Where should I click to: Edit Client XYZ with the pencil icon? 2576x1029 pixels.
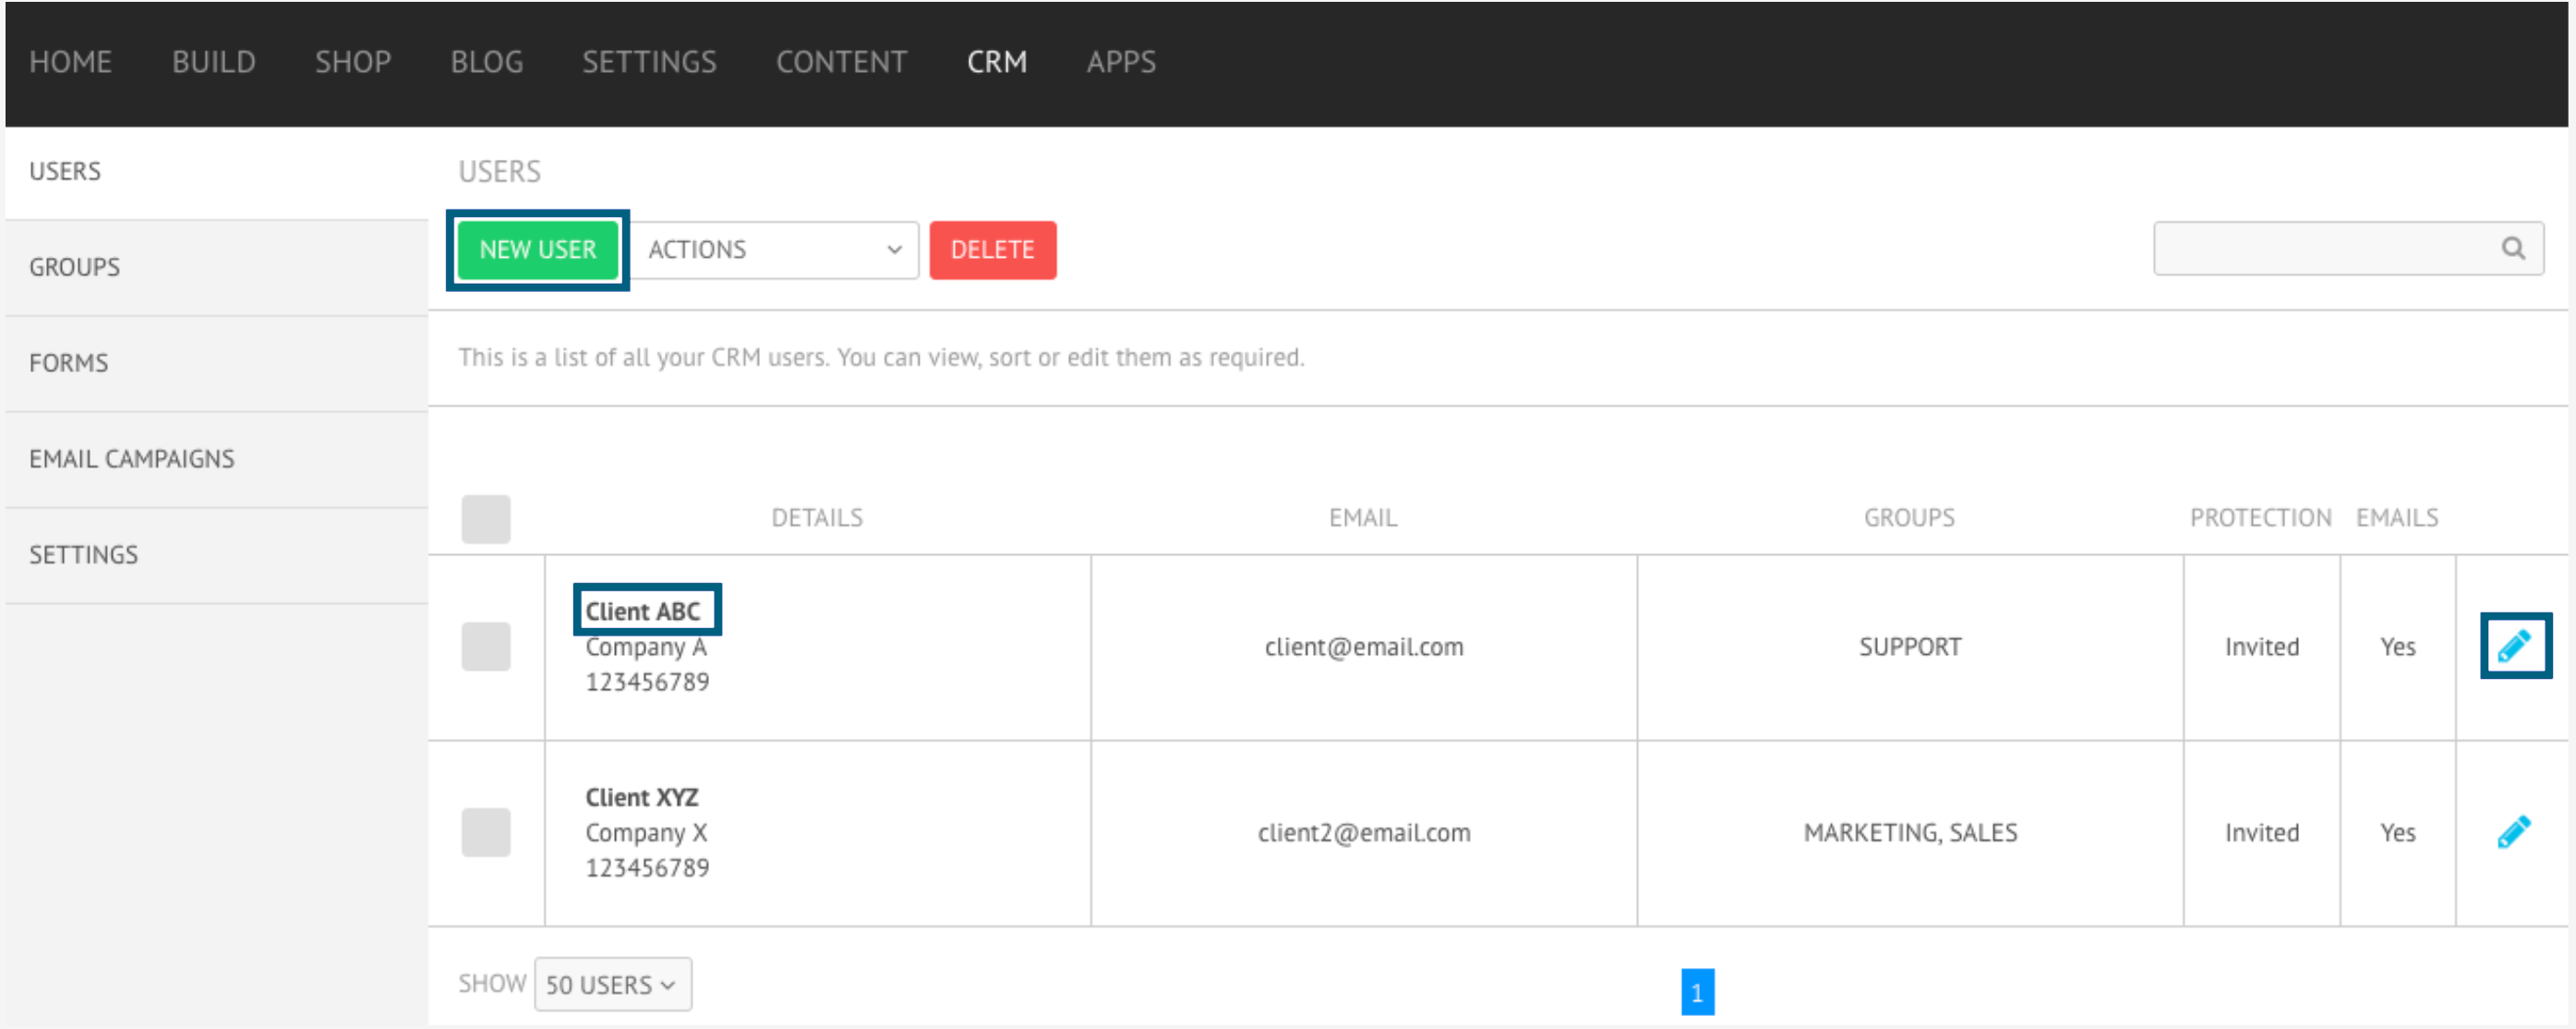point(2514,832)
